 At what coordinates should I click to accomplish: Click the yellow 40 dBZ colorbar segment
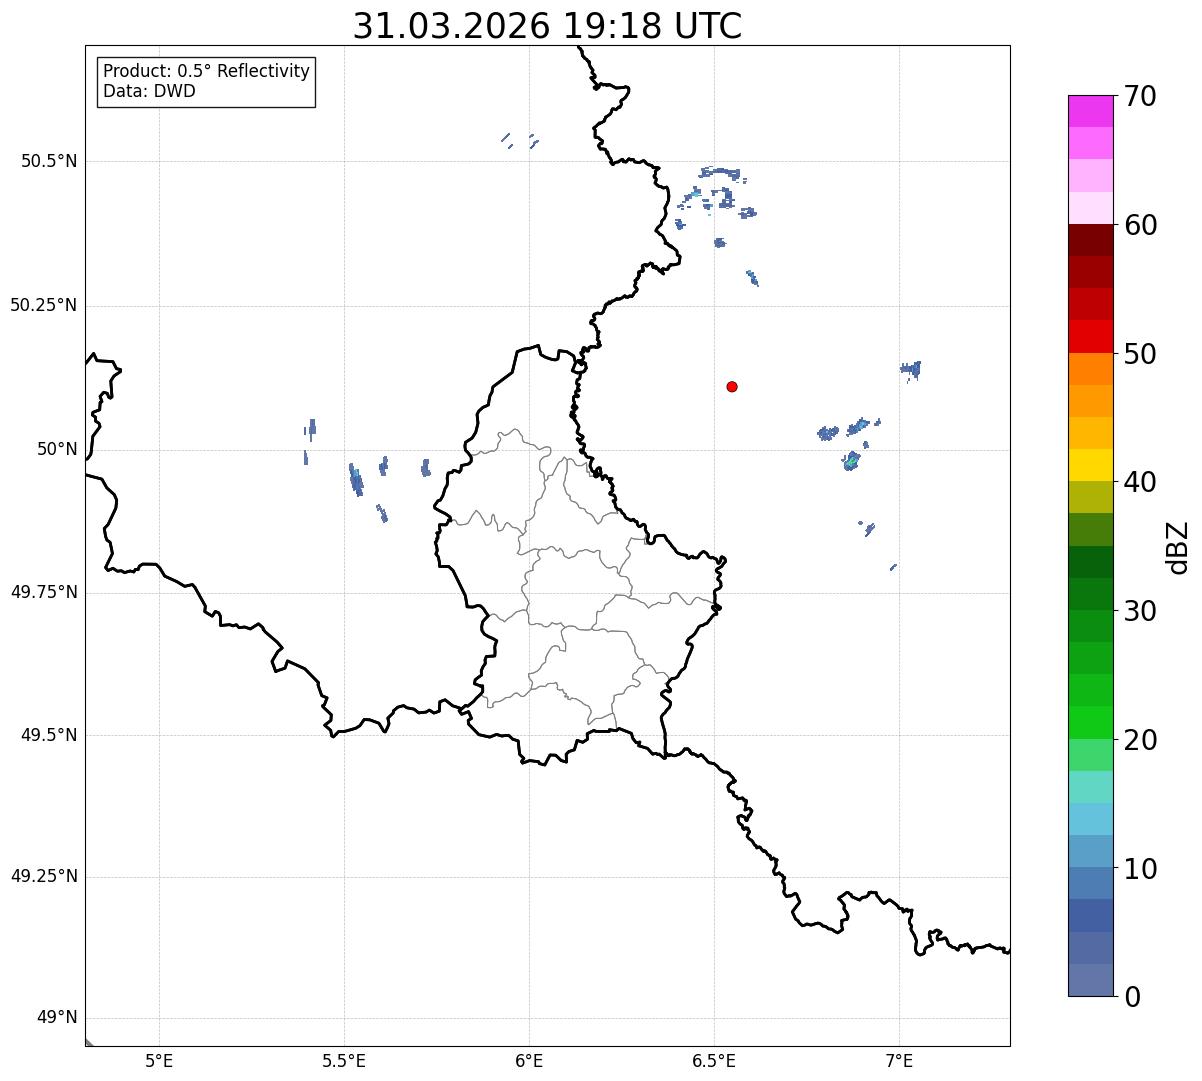[x=1090, y=465]
